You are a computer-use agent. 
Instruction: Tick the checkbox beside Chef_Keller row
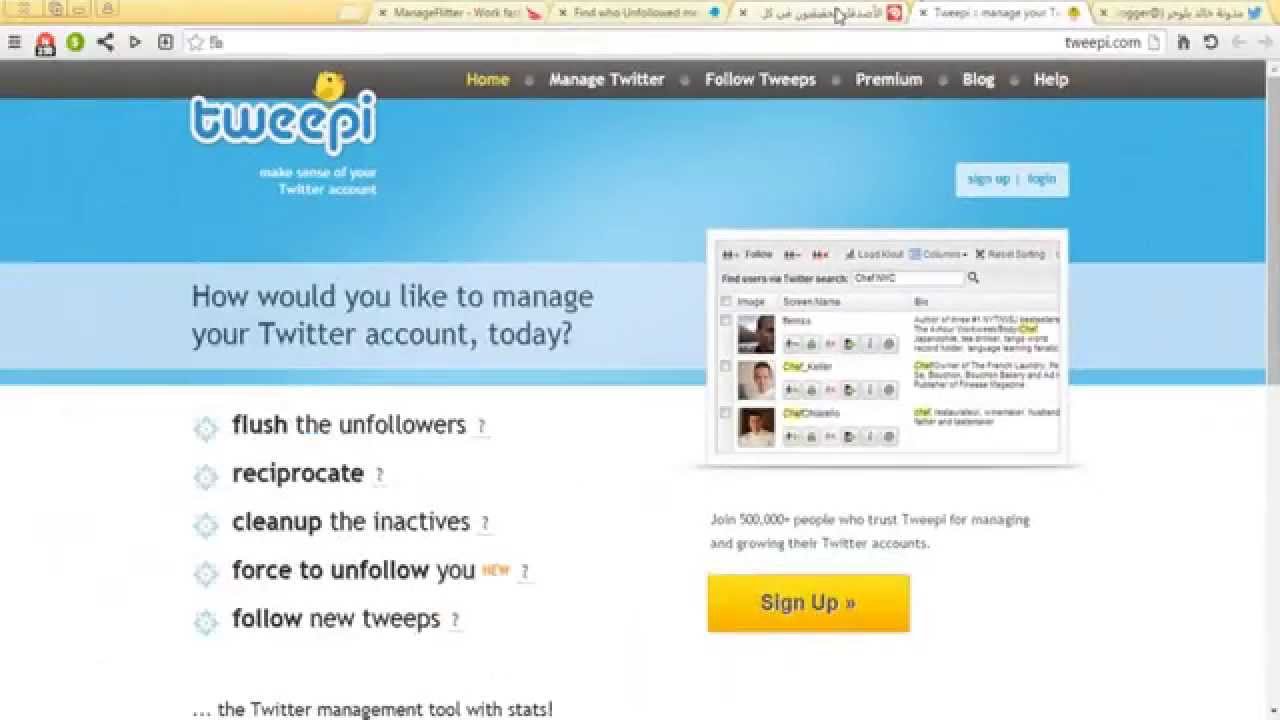tap(726, 367)
